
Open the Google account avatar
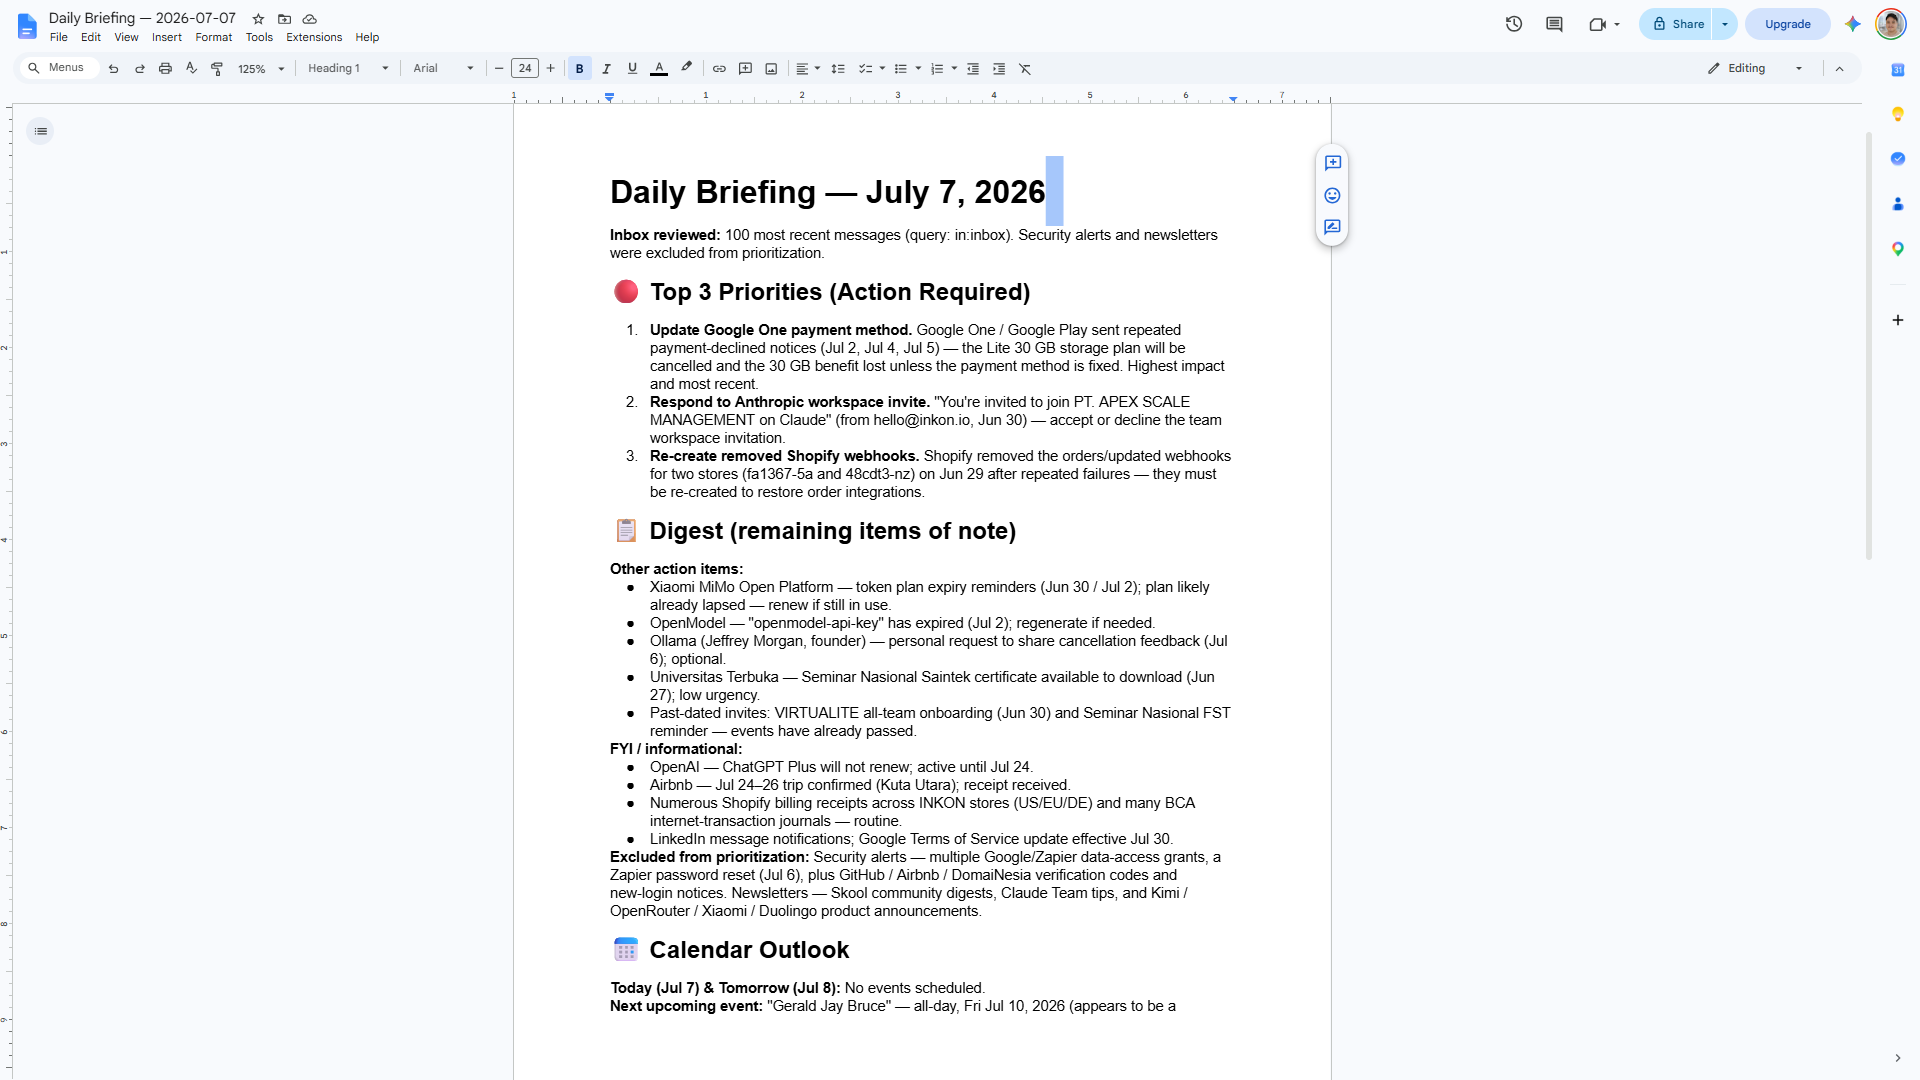tap(1890, 24)
